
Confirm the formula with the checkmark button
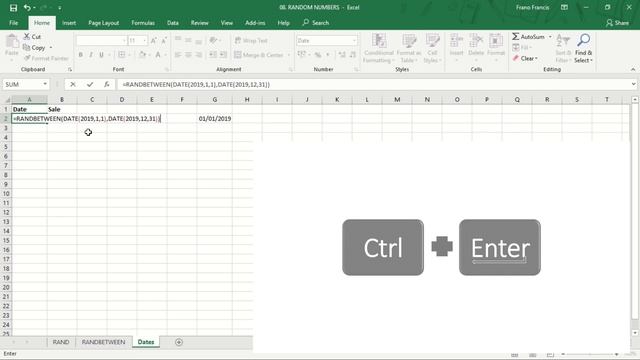coord(90,84)
